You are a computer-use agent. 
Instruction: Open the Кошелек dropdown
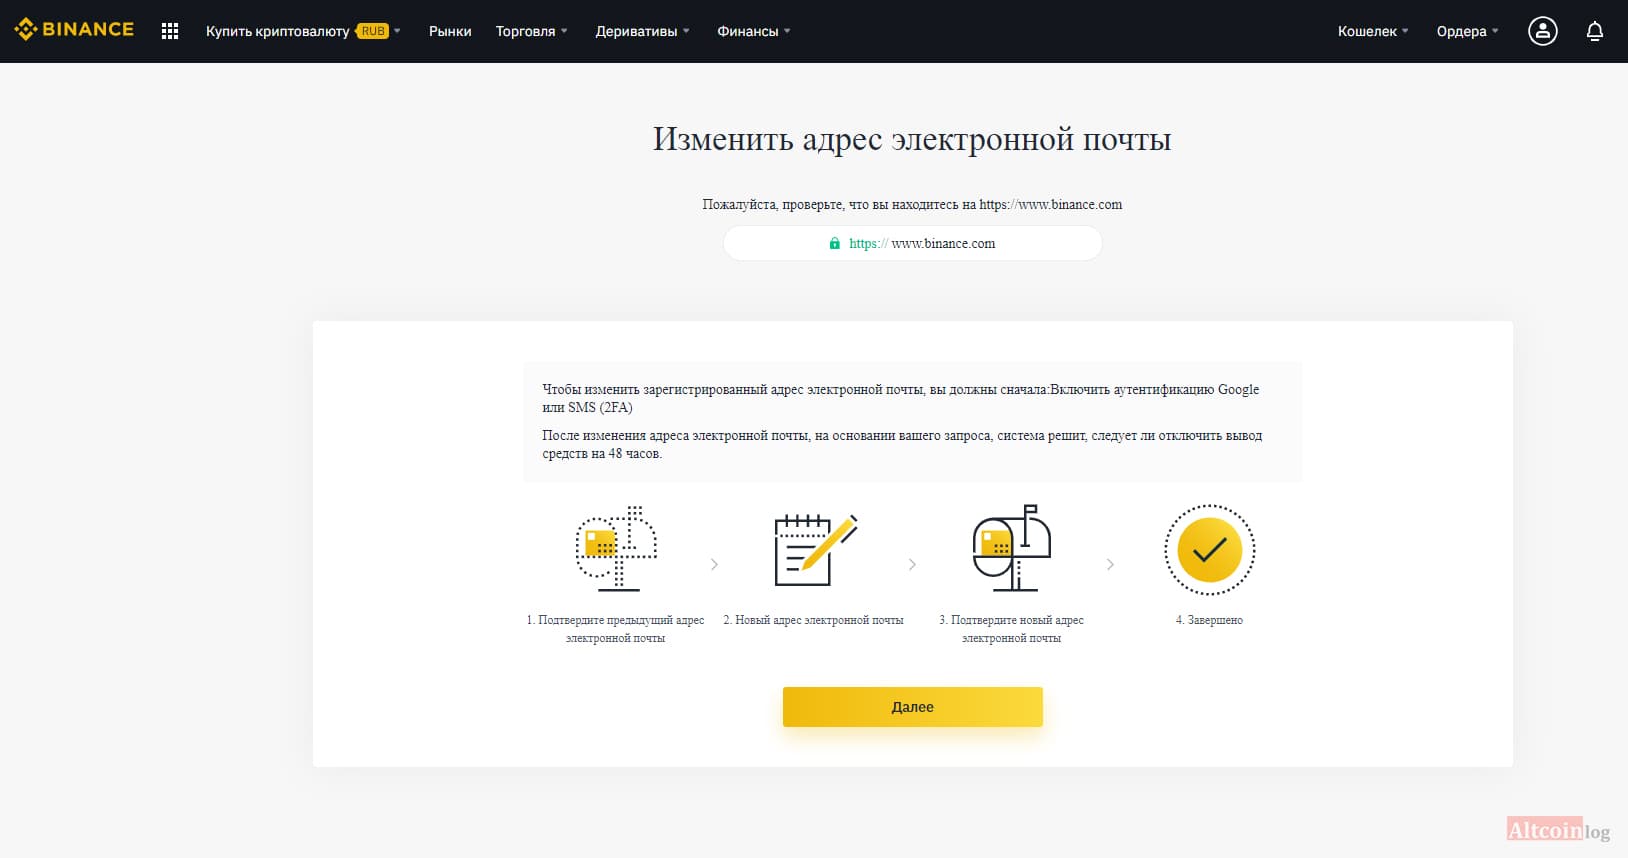tap(1373, 31)
